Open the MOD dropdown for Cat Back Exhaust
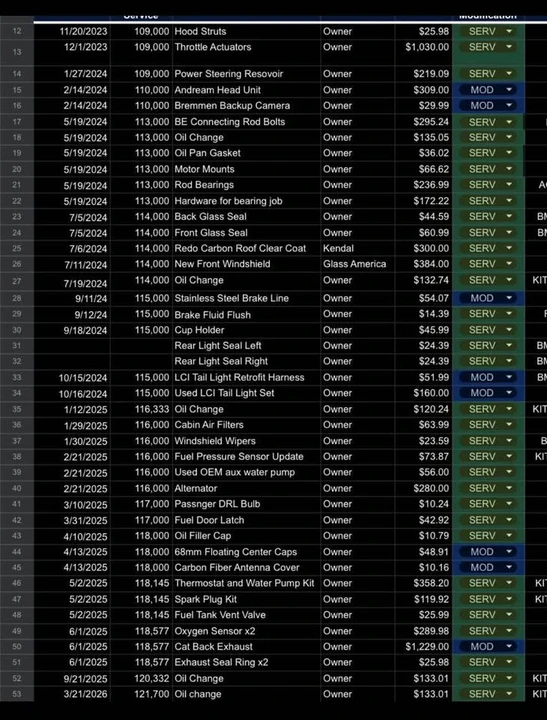 pyautogui.click(x=509, y=646)
